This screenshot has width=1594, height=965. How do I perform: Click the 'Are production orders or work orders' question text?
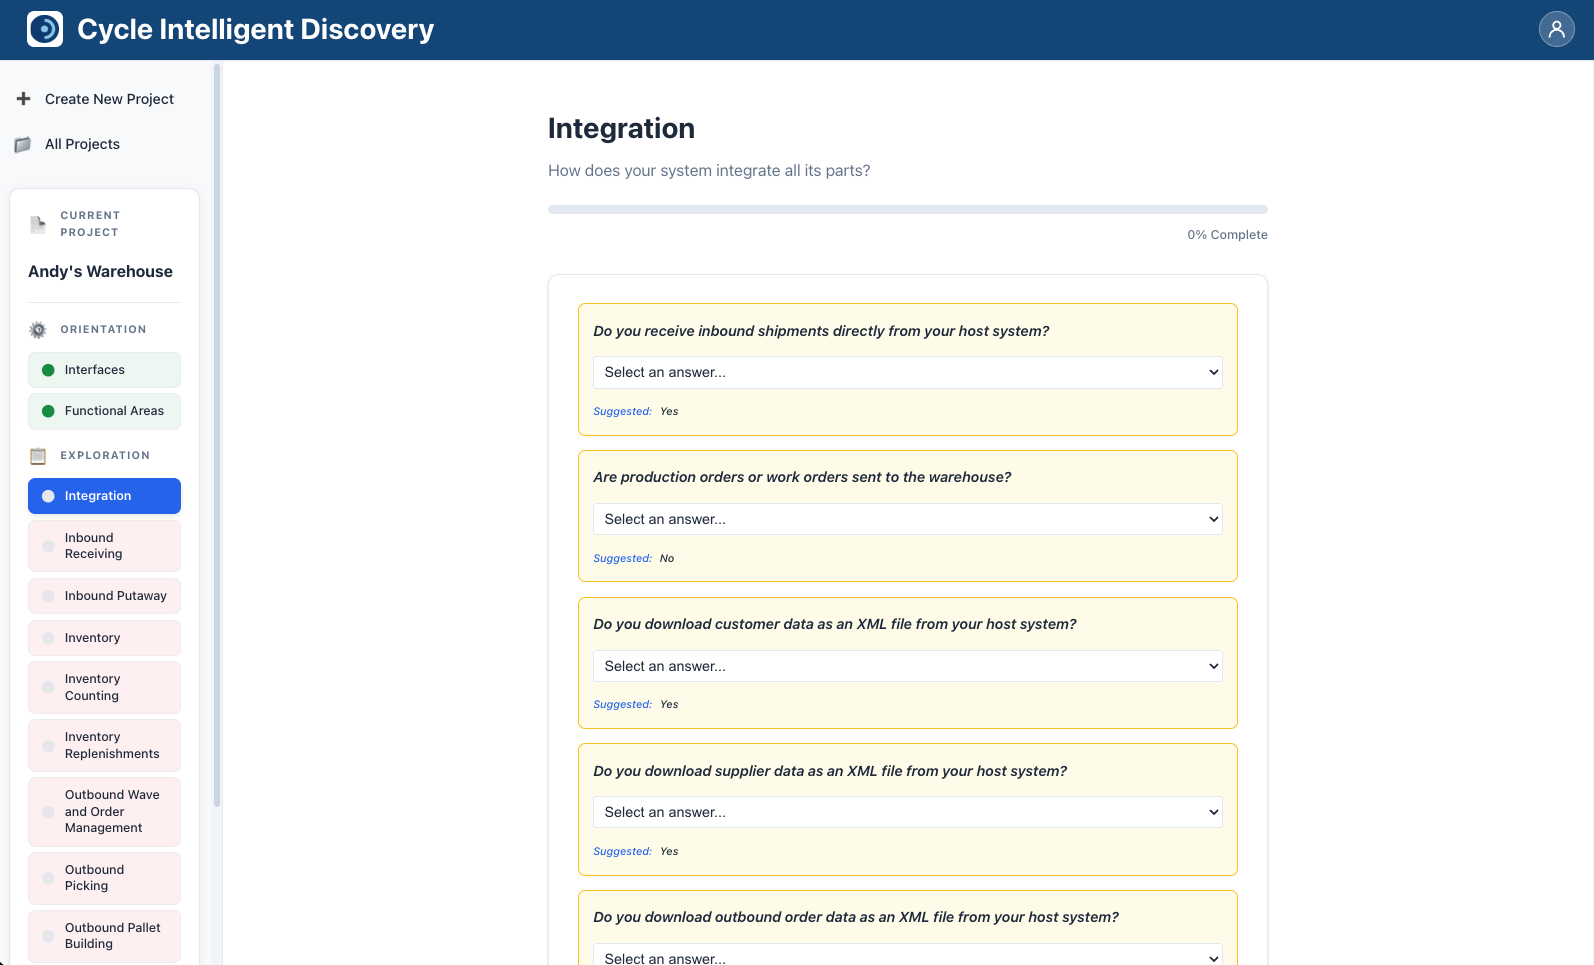pyautogui.click(x=802, y=477)
